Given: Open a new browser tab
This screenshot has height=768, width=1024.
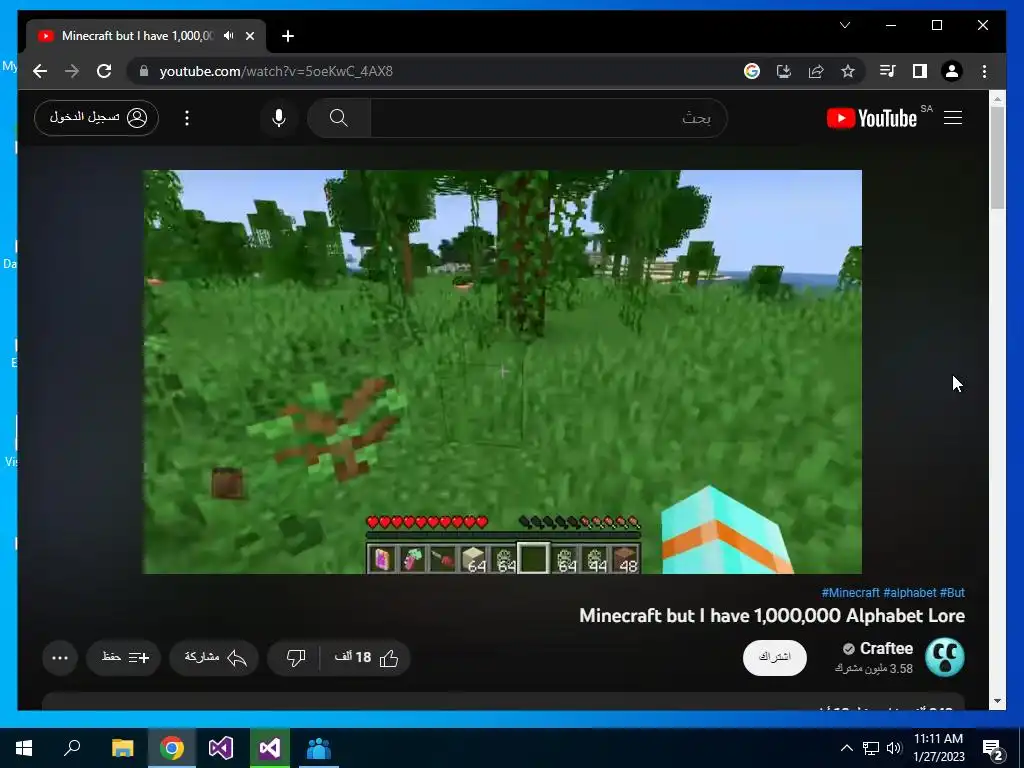Looking at the screenshot, I should [x=287, y=36].
